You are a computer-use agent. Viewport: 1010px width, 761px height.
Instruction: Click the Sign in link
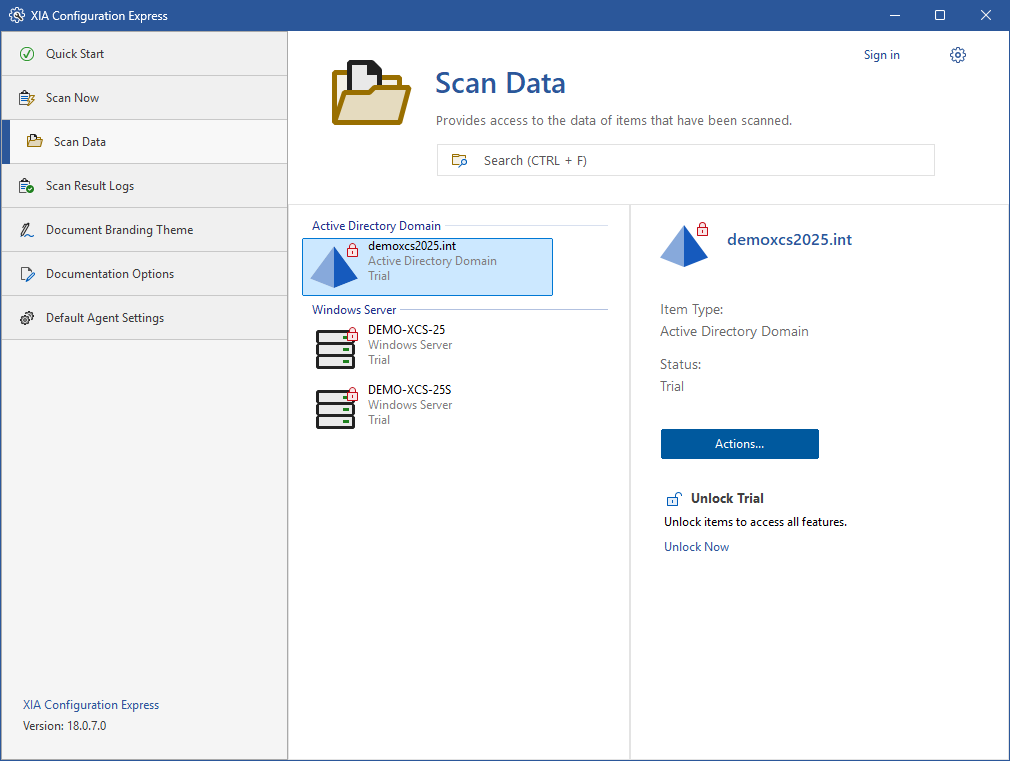pos(881,55)
